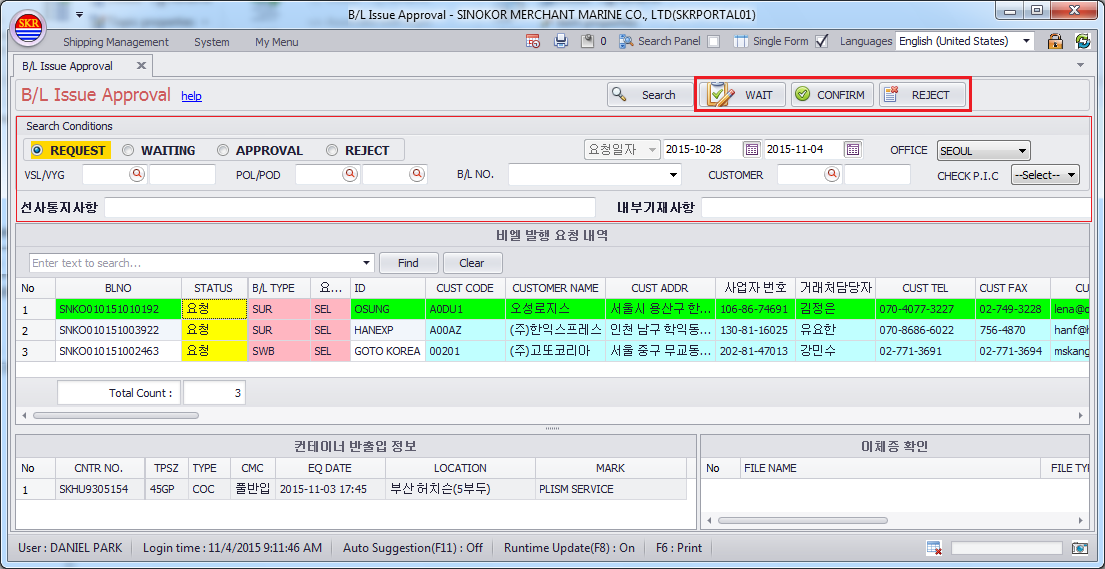Open the OFFICE dropdown showing SEOUL
Viewport: 1105px width, 569px height.
[984, 150]
